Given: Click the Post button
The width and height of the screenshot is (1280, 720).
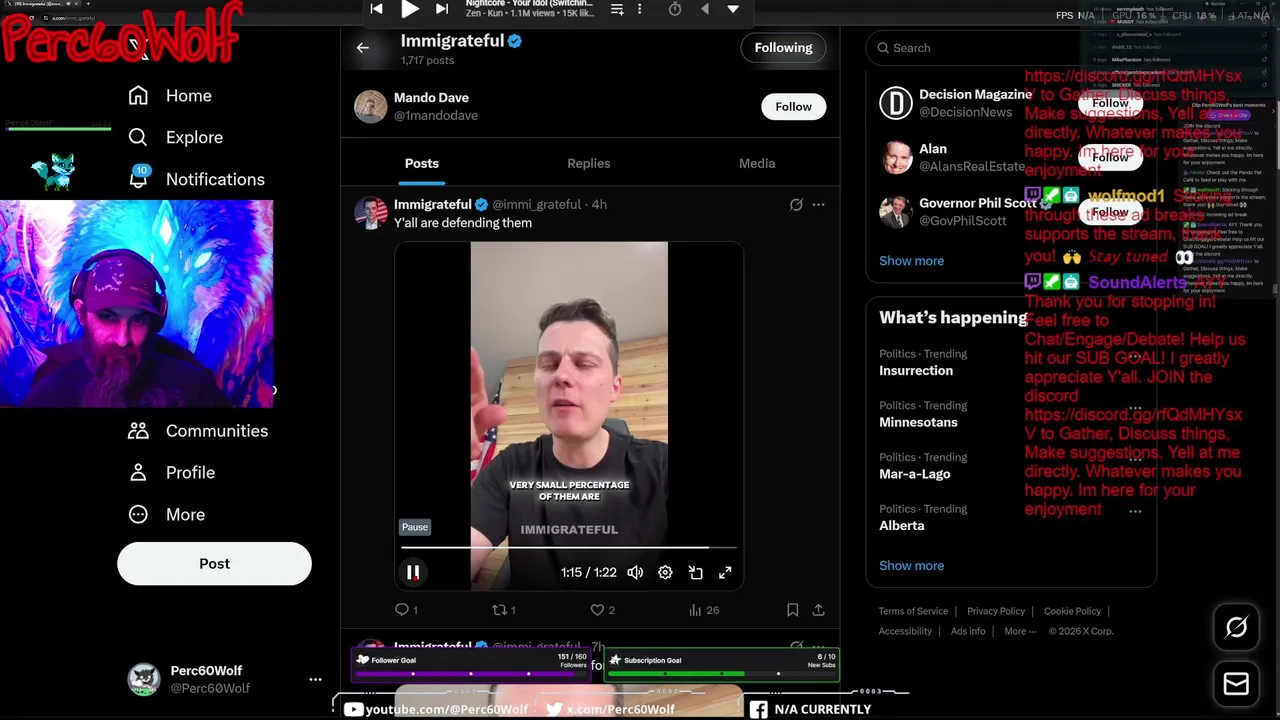Looking at the screenshot, I should 214,564.
